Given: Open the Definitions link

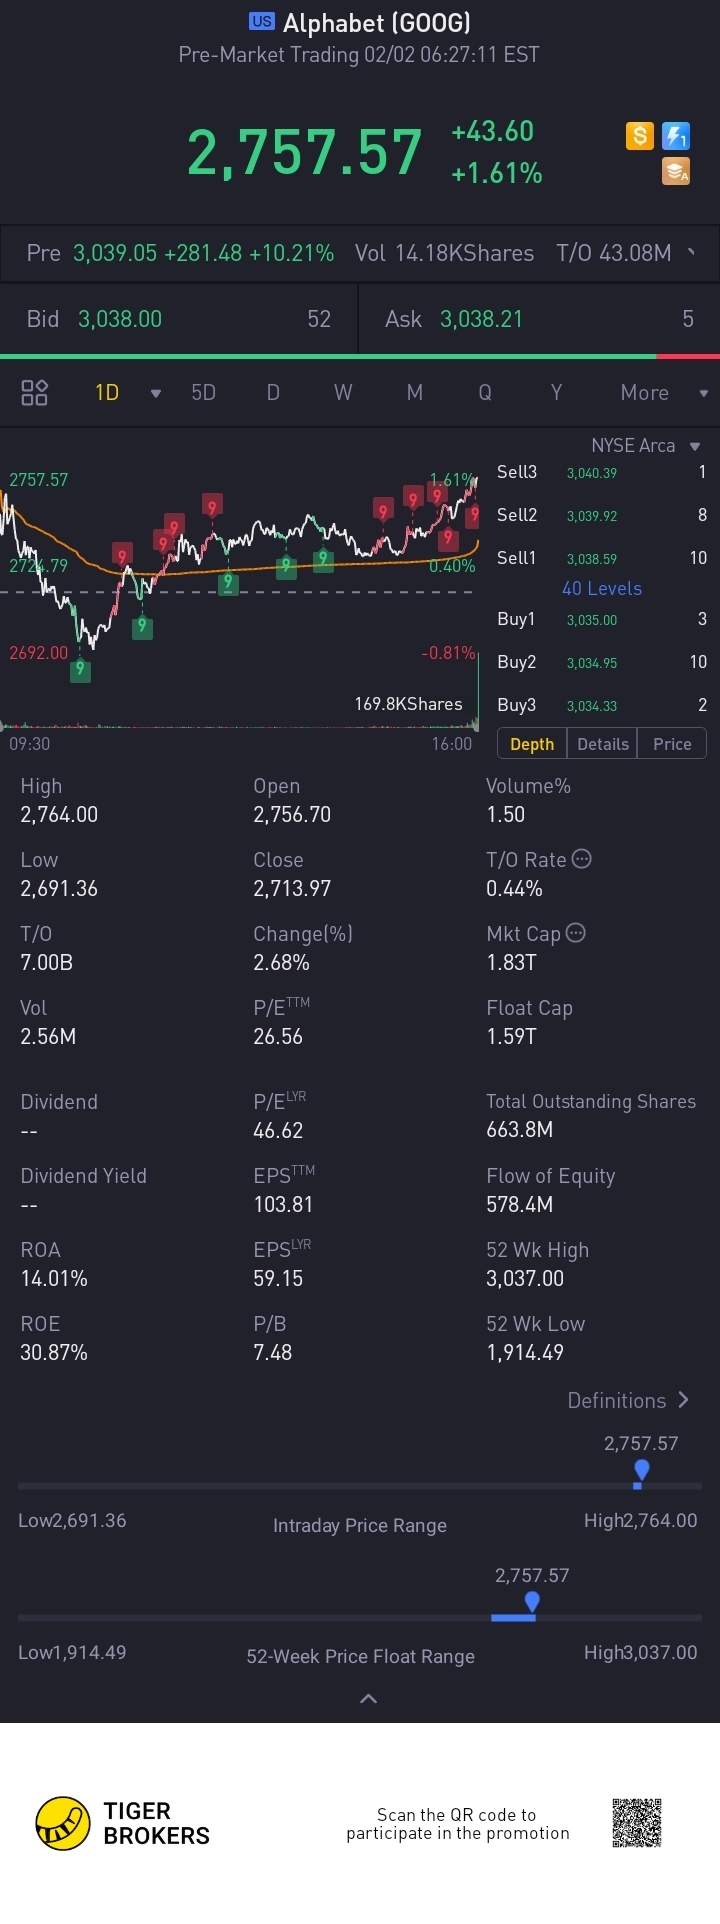Looking at the screenshot, I should click(628, 1401).
